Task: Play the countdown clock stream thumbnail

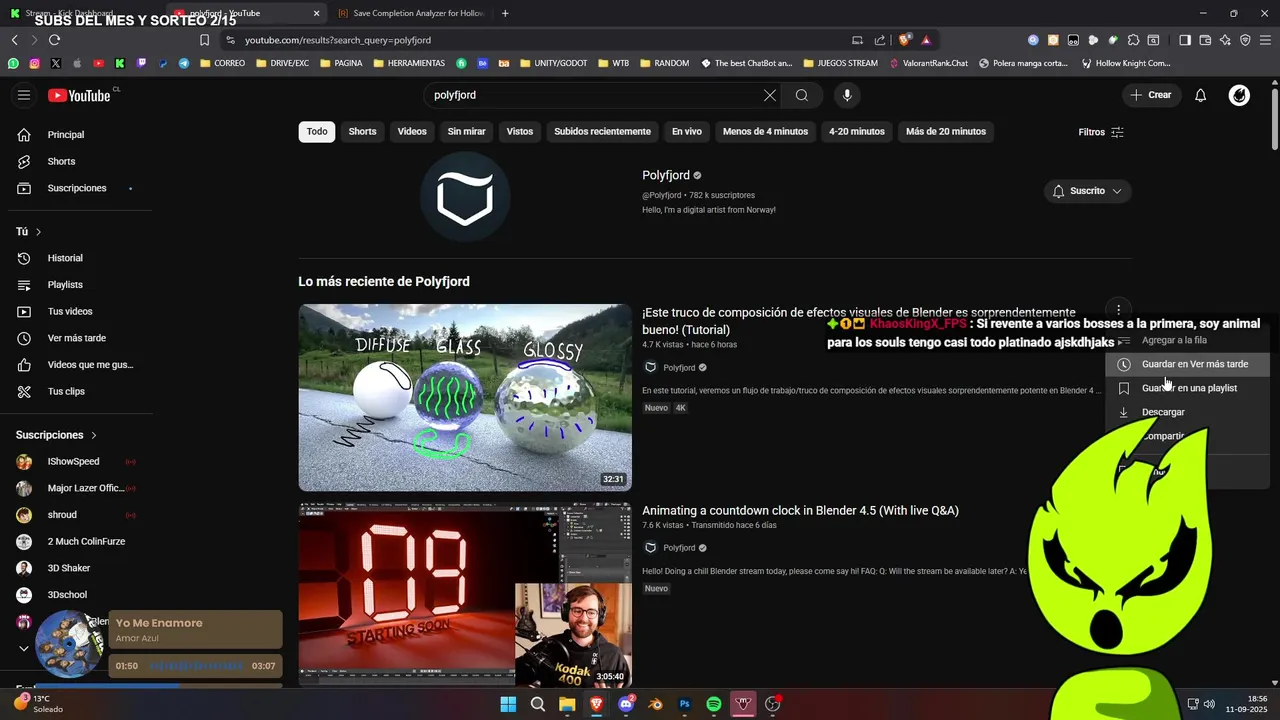Action: 465,594
